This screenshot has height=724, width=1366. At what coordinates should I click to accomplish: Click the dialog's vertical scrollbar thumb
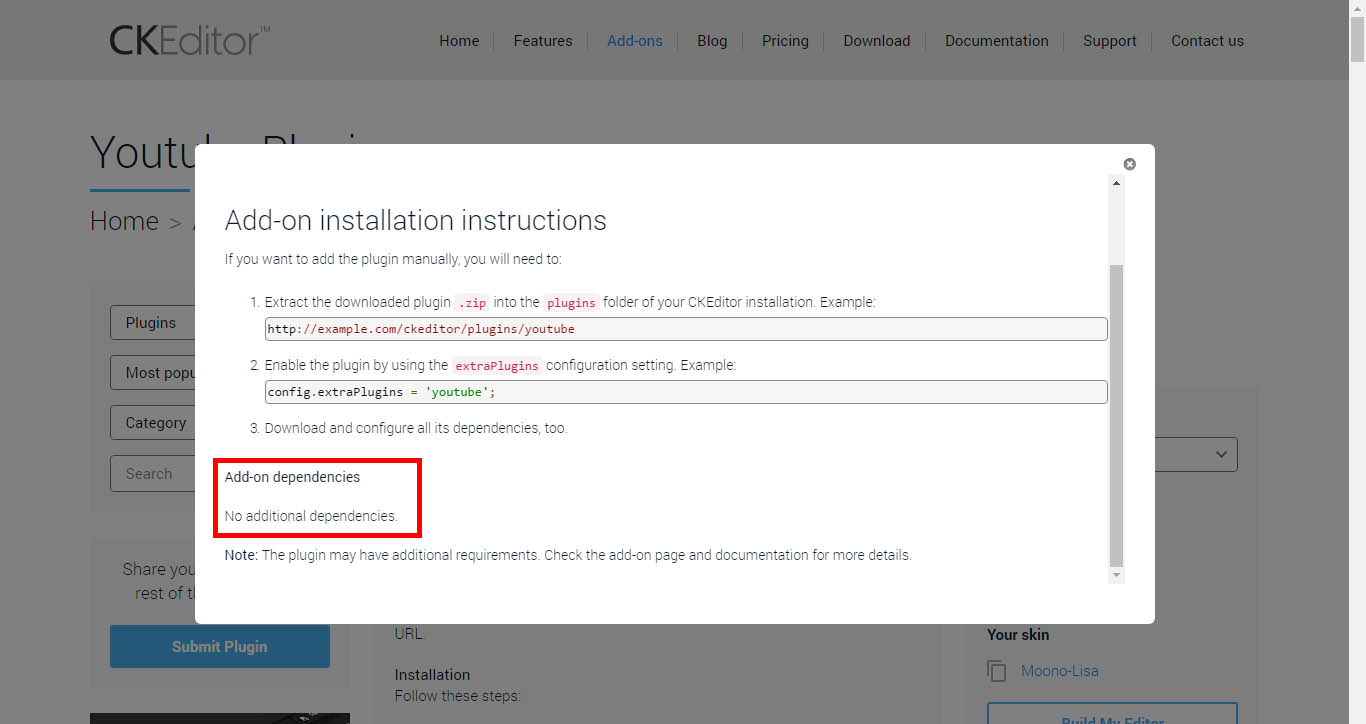click(x=1117, y=415)
